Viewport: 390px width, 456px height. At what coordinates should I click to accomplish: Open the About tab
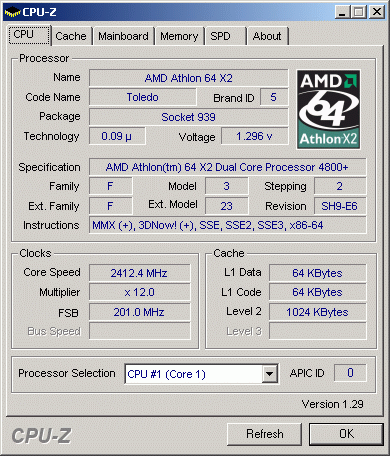point(267,36)
